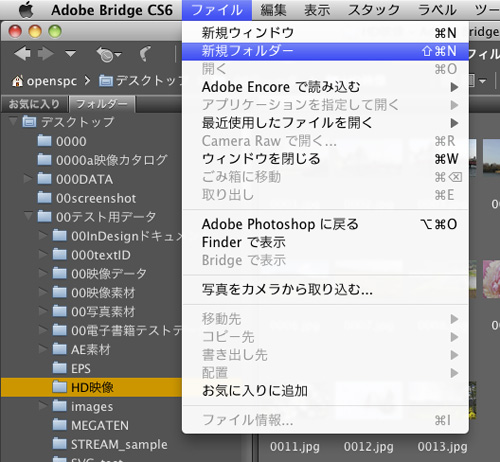The height and width of the screenshot is (462, 500).
Task: Click the AE素材 folder icon
Action: (60, 349)
